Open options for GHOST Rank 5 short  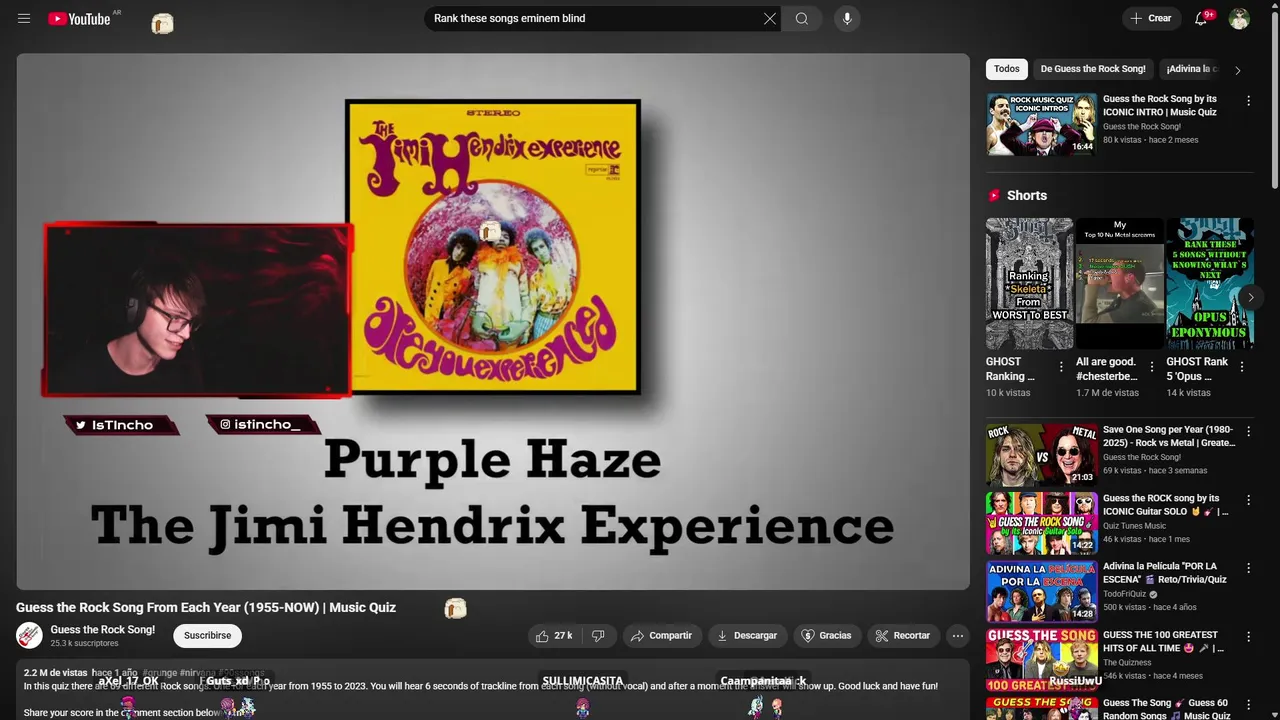1241,367
